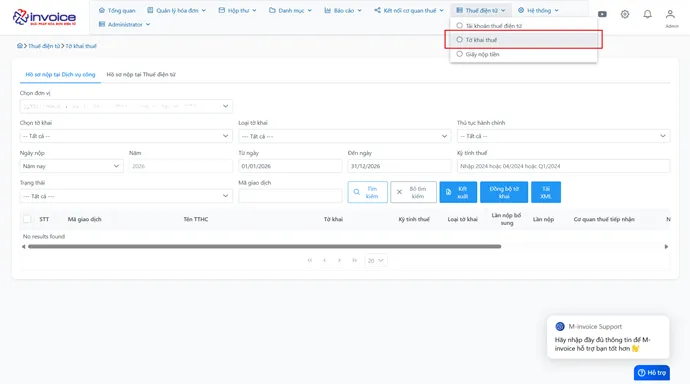The image size is (690, 384).
Task: Click the Kỳ tính thuế input field
Action: (563, 166)
